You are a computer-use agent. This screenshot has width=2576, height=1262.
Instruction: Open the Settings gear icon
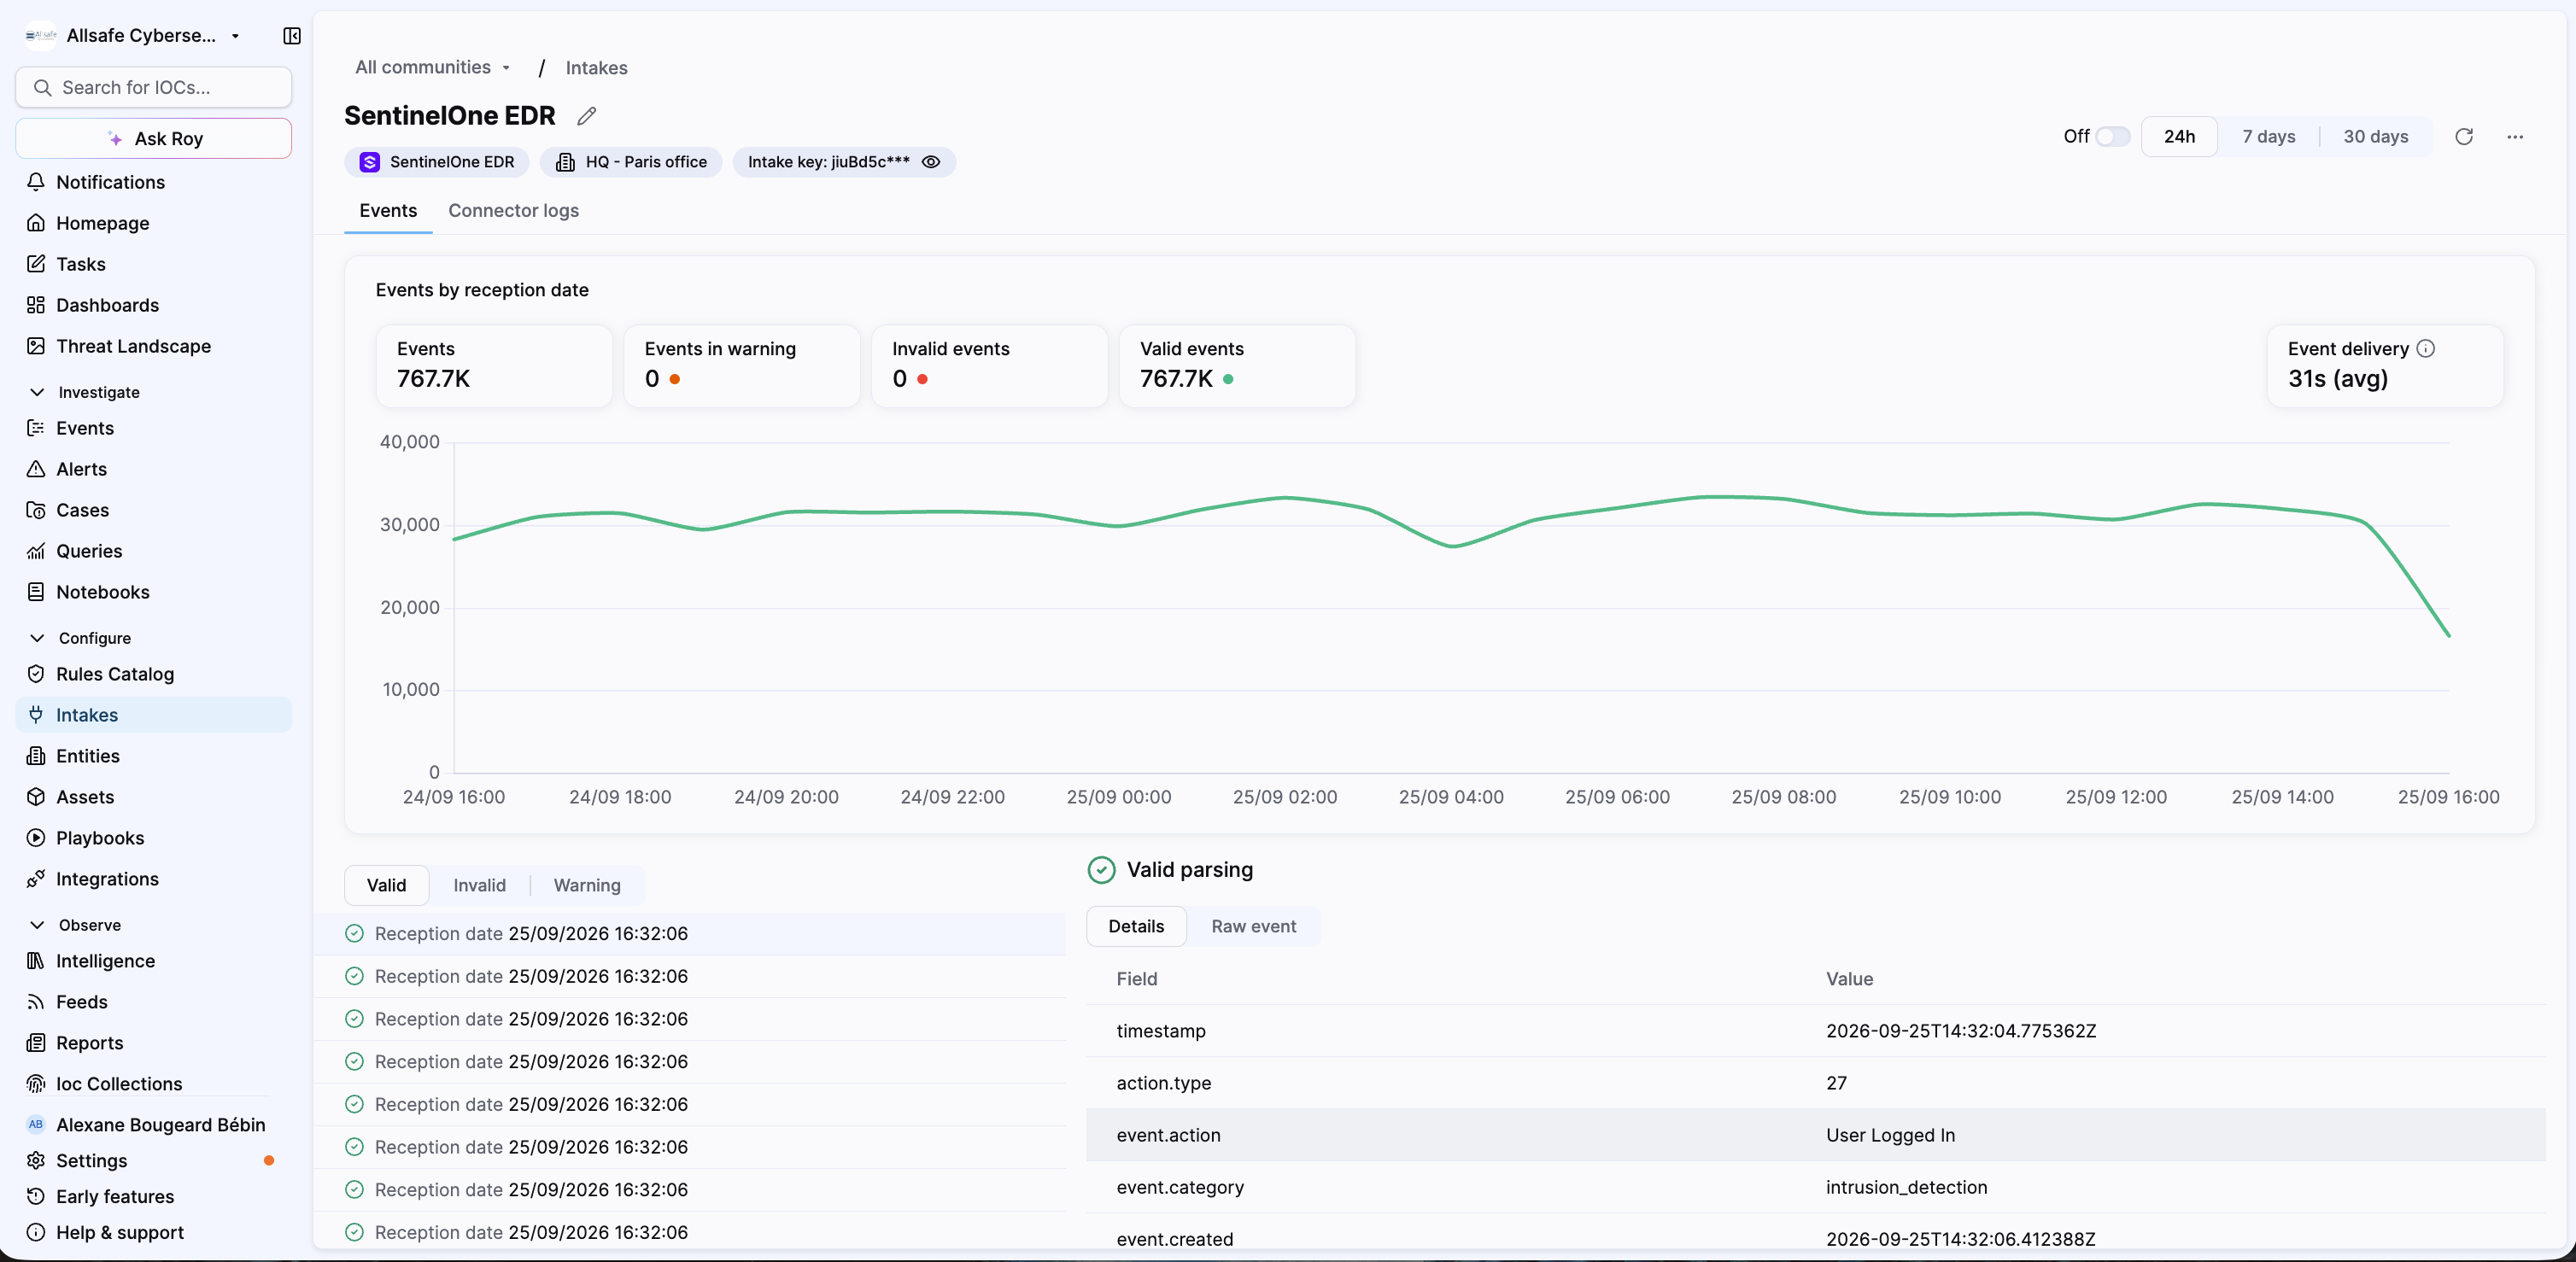pyautogui.click(x=36, y=1161)
